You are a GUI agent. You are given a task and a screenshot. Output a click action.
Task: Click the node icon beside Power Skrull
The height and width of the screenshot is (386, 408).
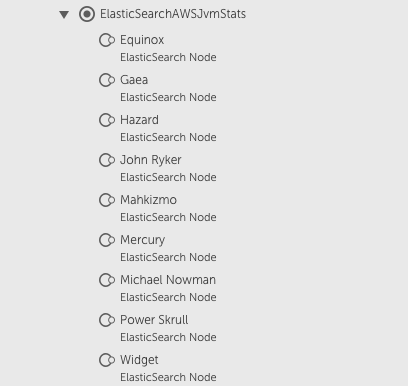click(x=107, y=320)
